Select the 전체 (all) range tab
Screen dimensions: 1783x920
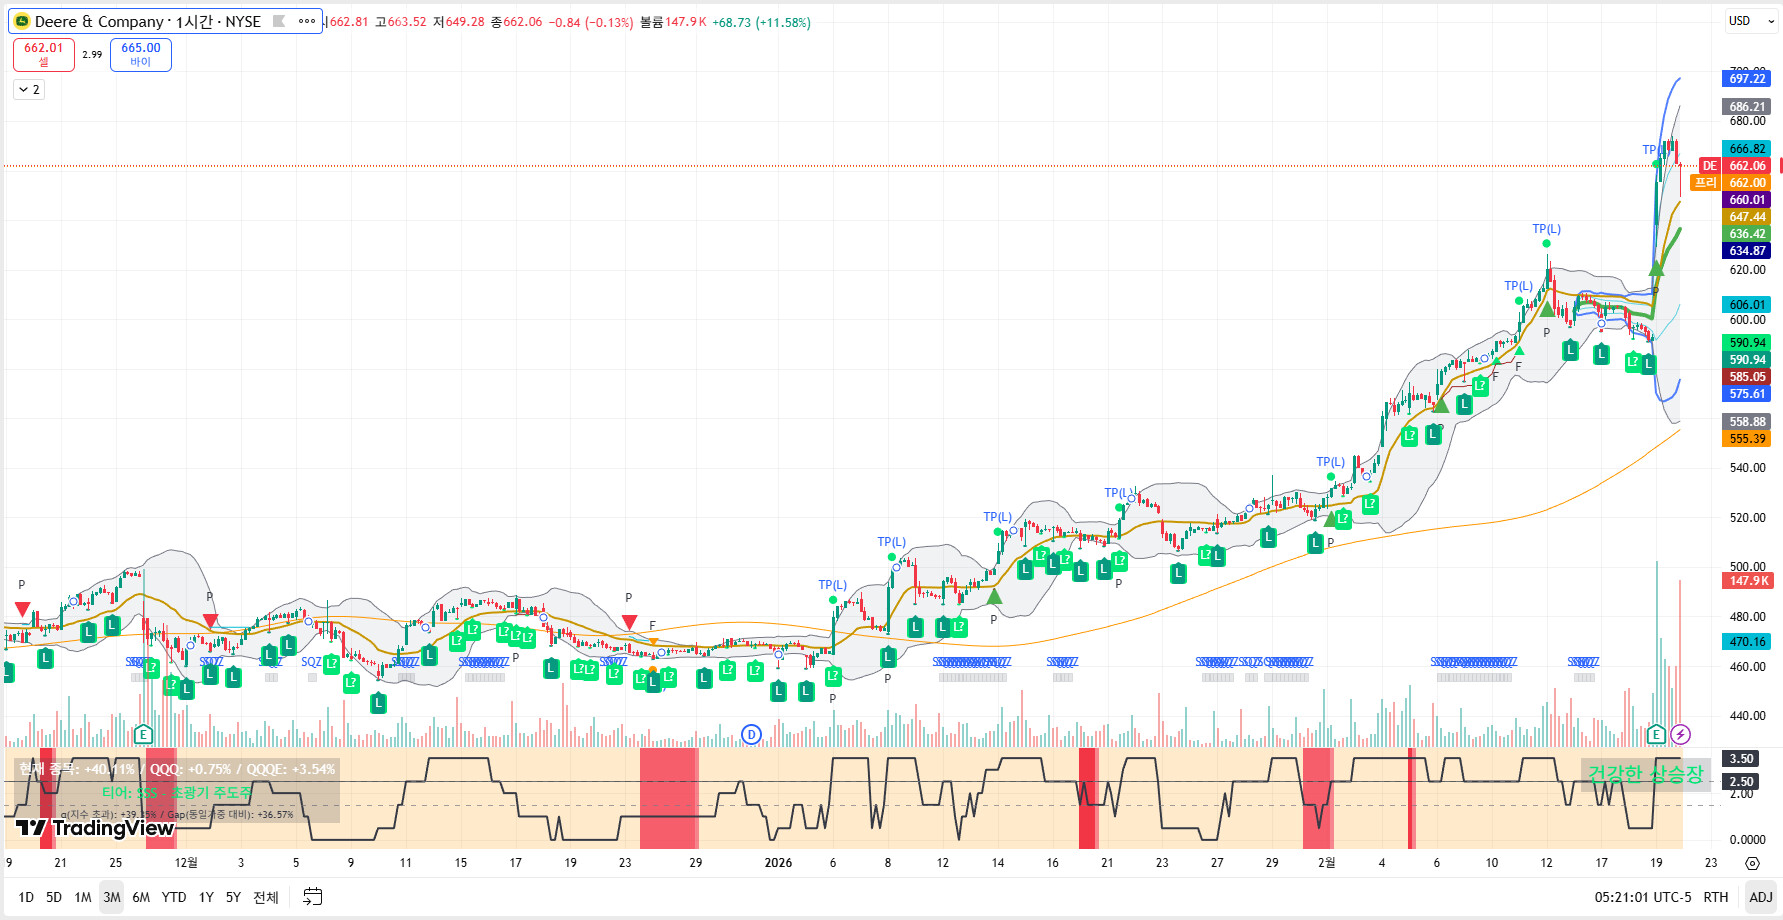point(266,897)
